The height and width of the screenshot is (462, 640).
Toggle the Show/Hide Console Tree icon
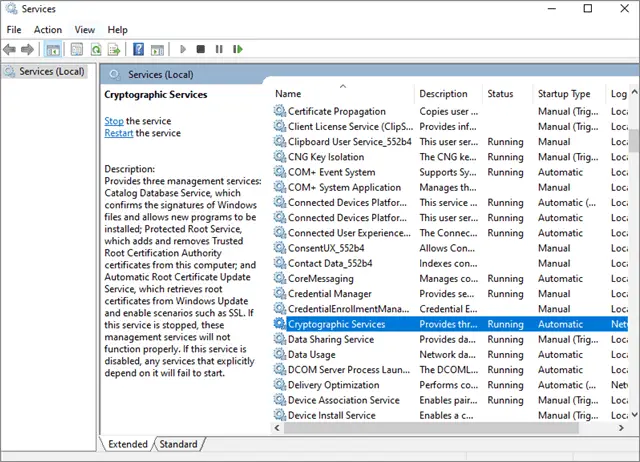[53, 50]
